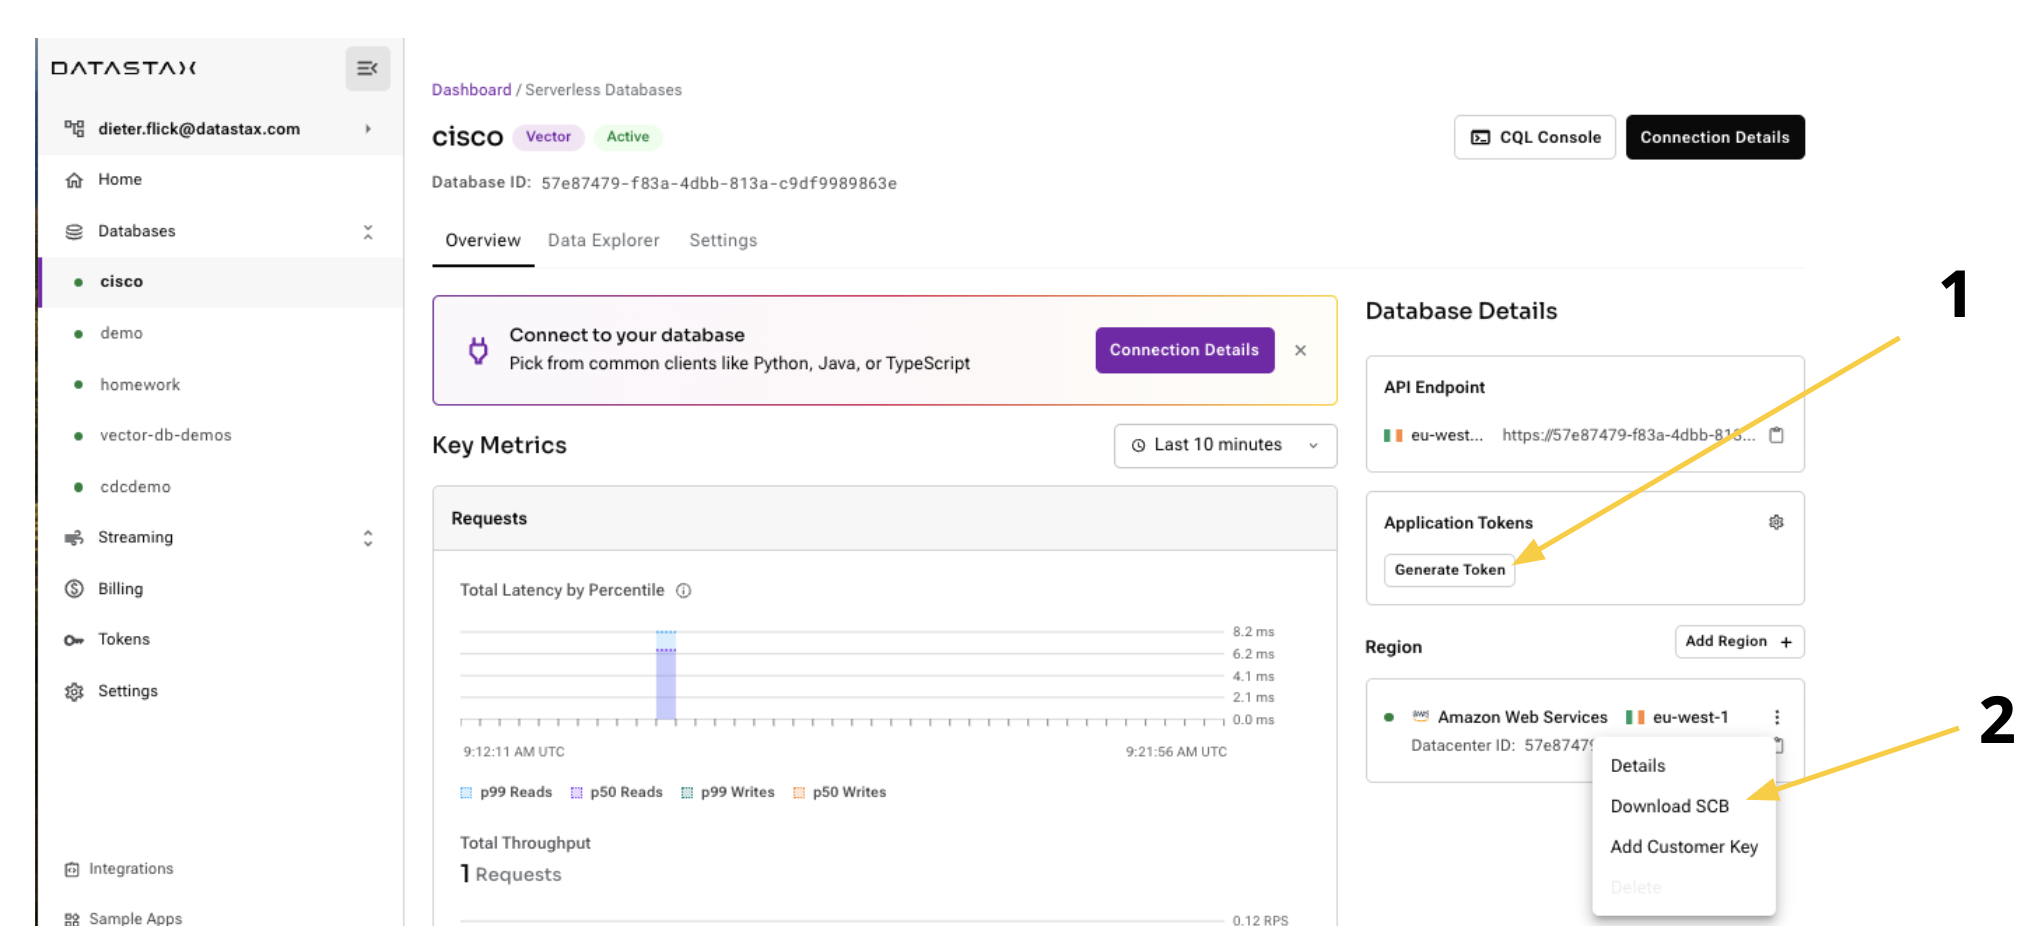Click the Requests panel header
The height and width of the screenshot is (926, 2030).
[x=884, y=518]
